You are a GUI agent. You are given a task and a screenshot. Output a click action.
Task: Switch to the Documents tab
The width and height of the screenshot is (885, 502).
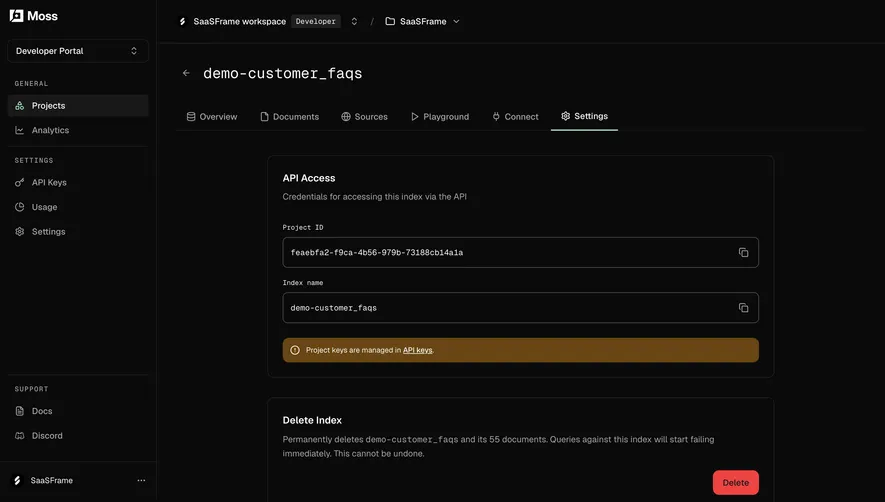click(x=290, y=116)
